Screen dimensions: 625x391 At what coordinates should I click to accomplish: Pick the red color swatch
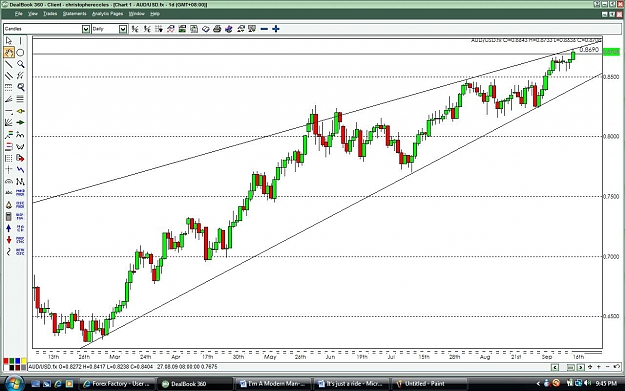[6, 361]
